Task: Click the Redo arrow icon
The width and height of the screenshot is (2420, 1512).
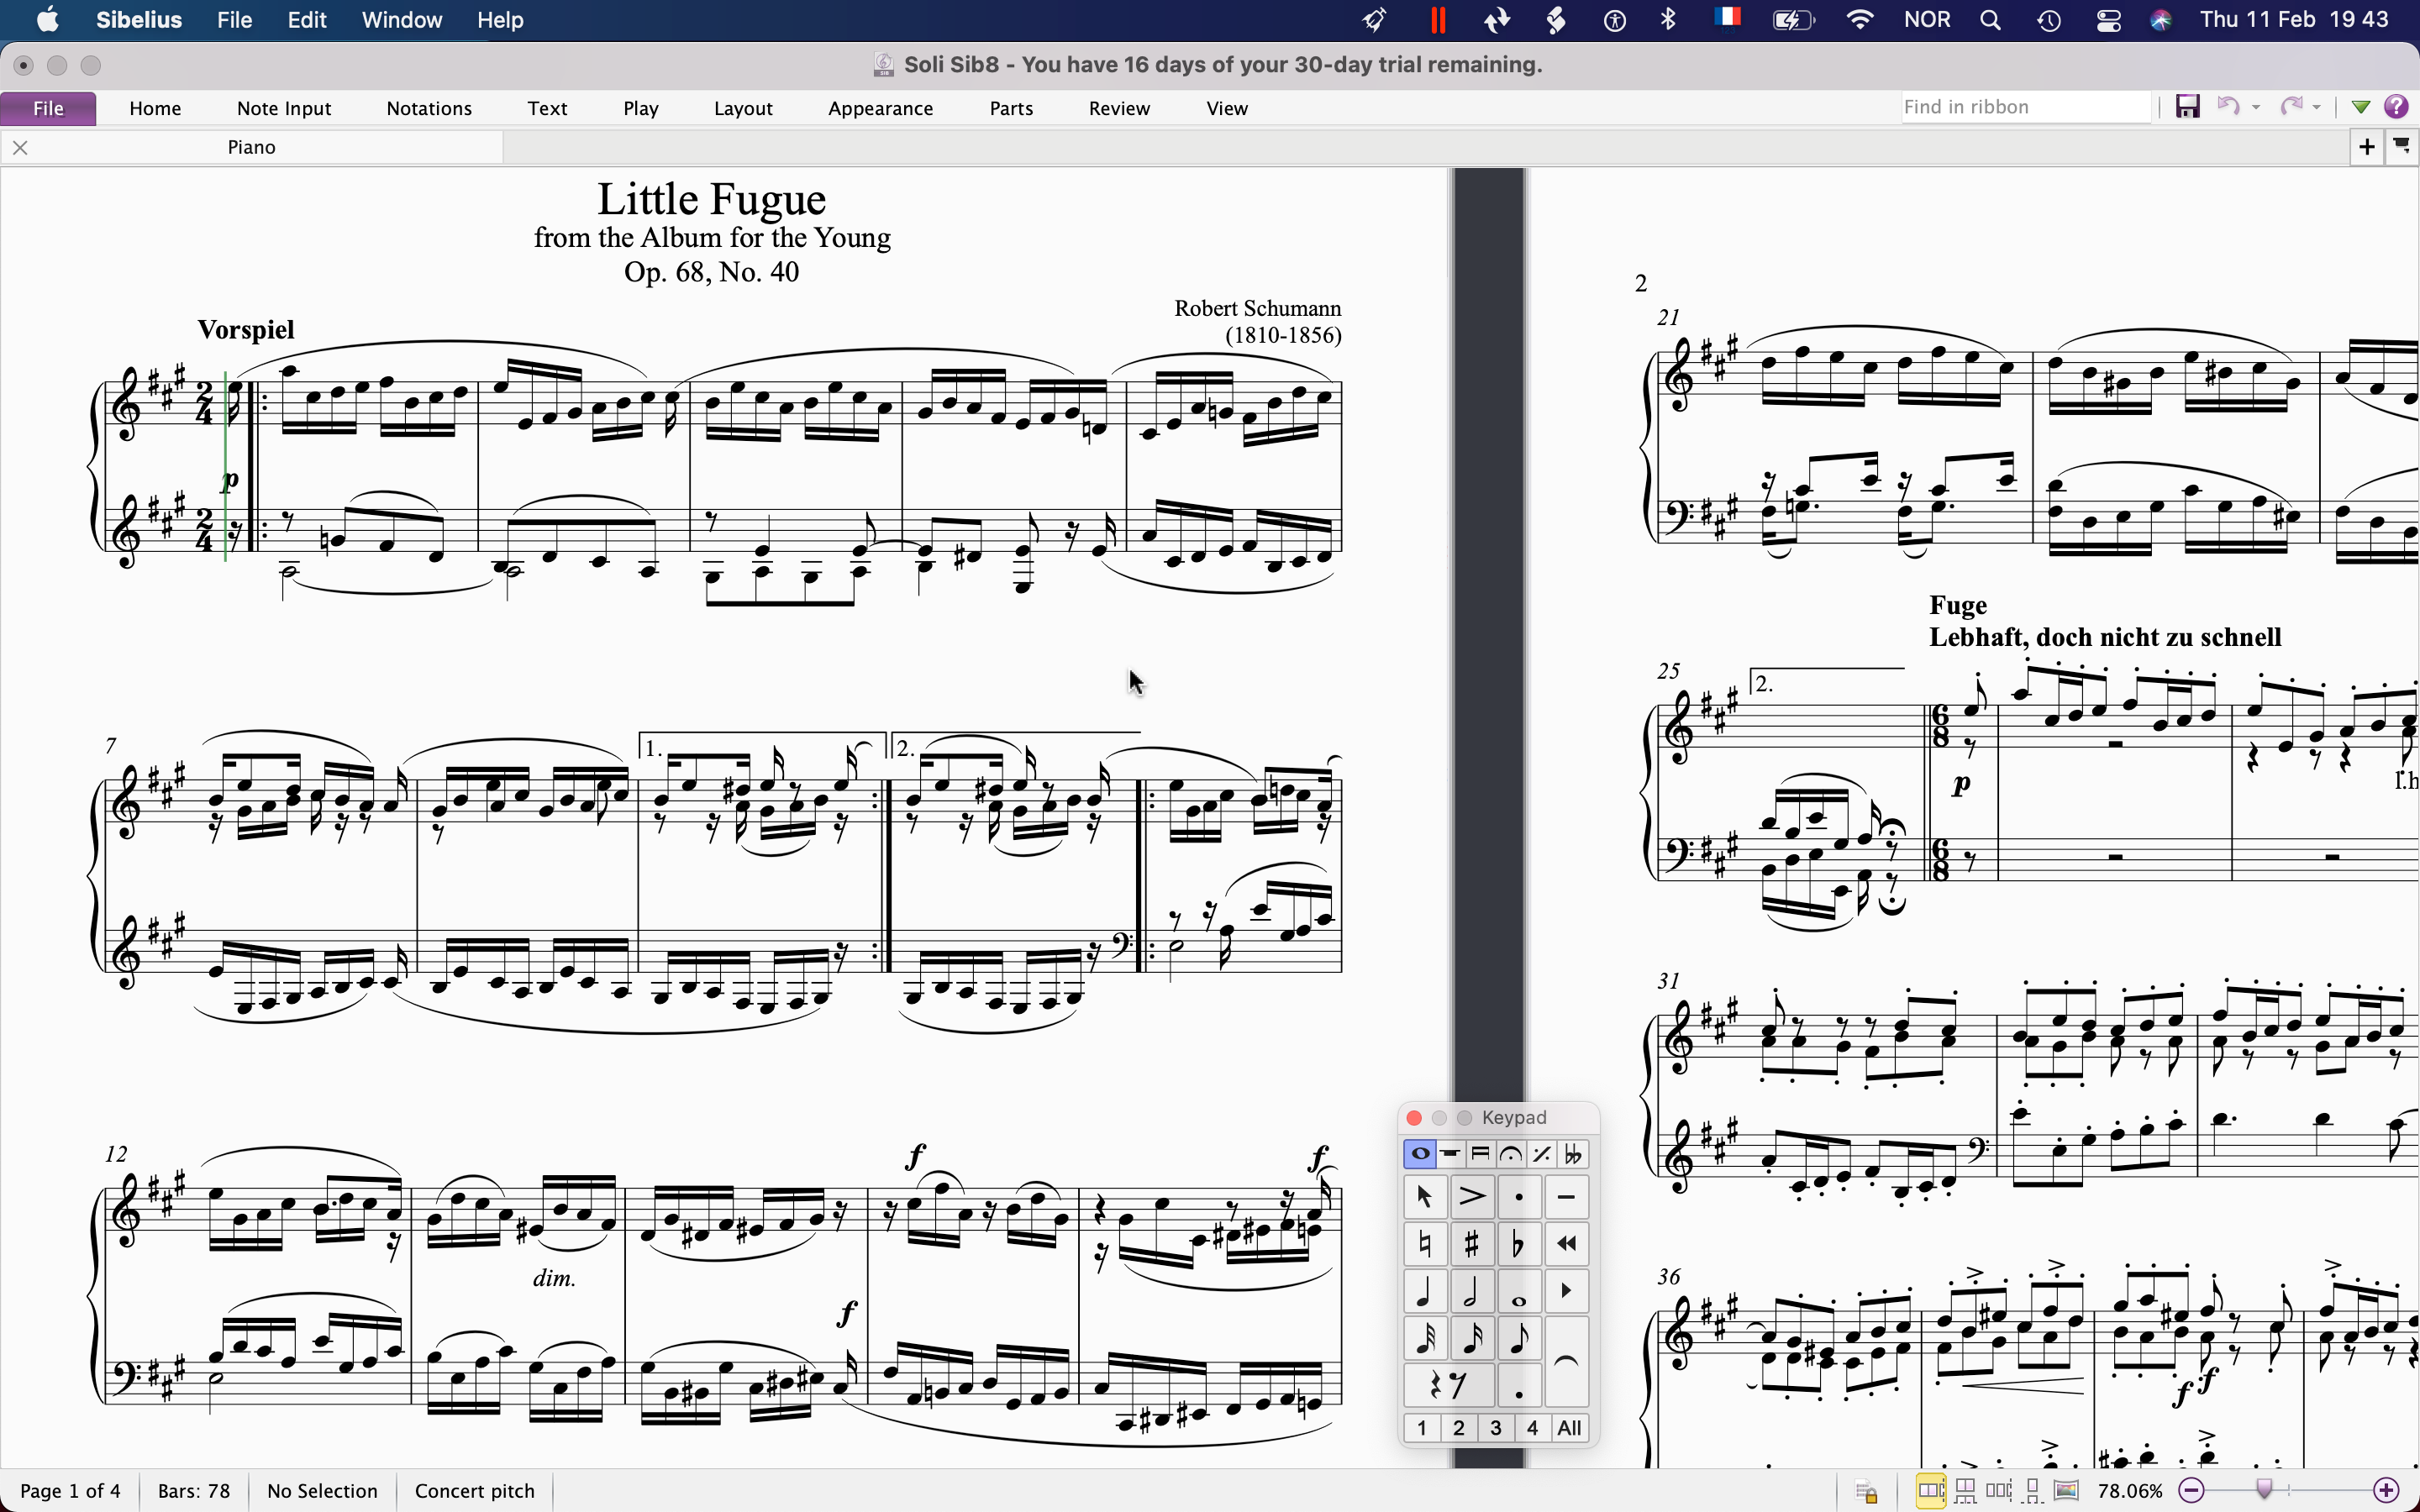Action: point(2291,107)
